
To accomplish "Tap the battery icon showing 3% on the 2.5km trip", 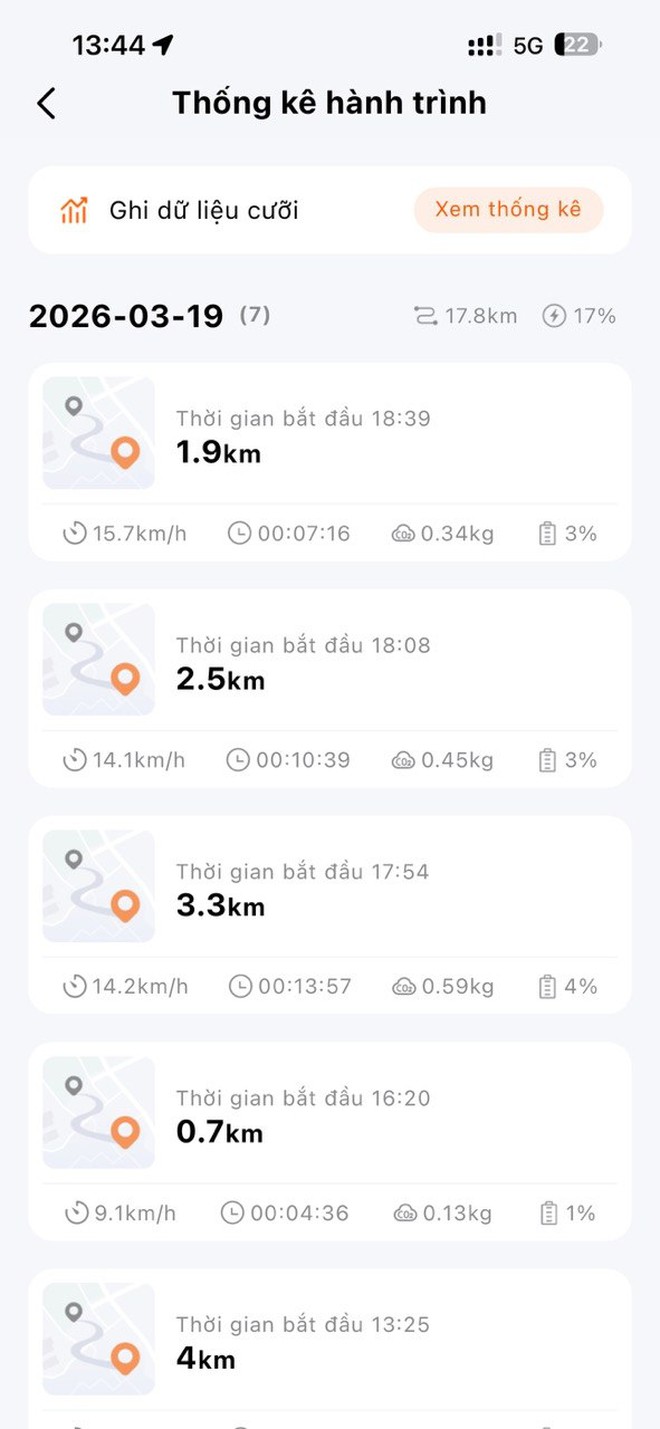I will pyautogui.click(x=547, y=759).
